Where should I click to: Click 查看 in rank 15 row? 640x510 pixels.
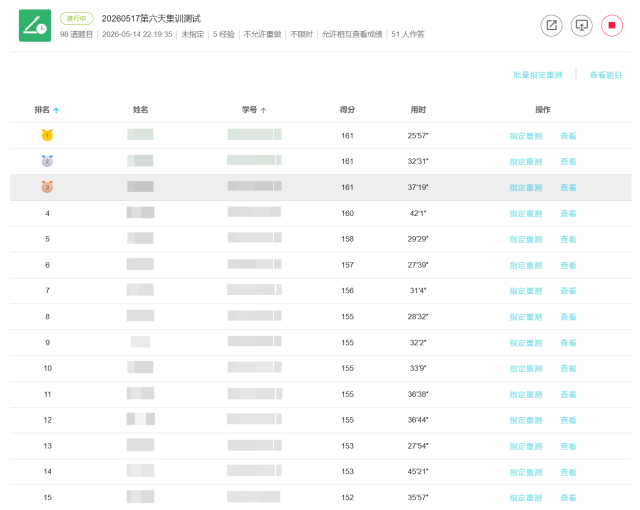(568, 498)
